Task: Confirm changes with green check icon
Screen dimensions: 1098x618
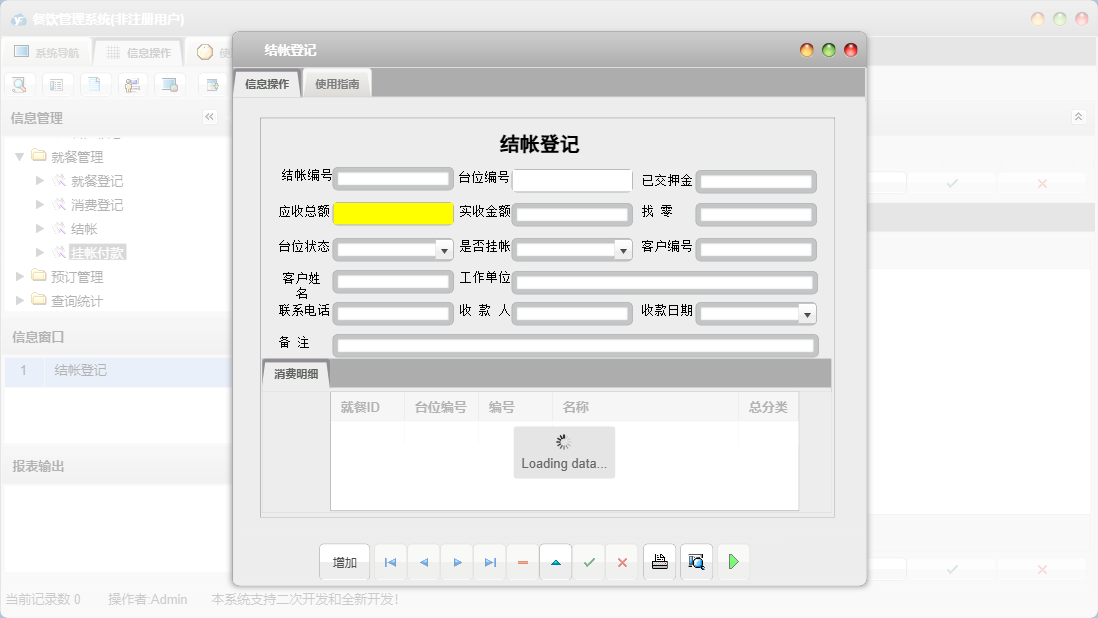Action: point(588,562)
